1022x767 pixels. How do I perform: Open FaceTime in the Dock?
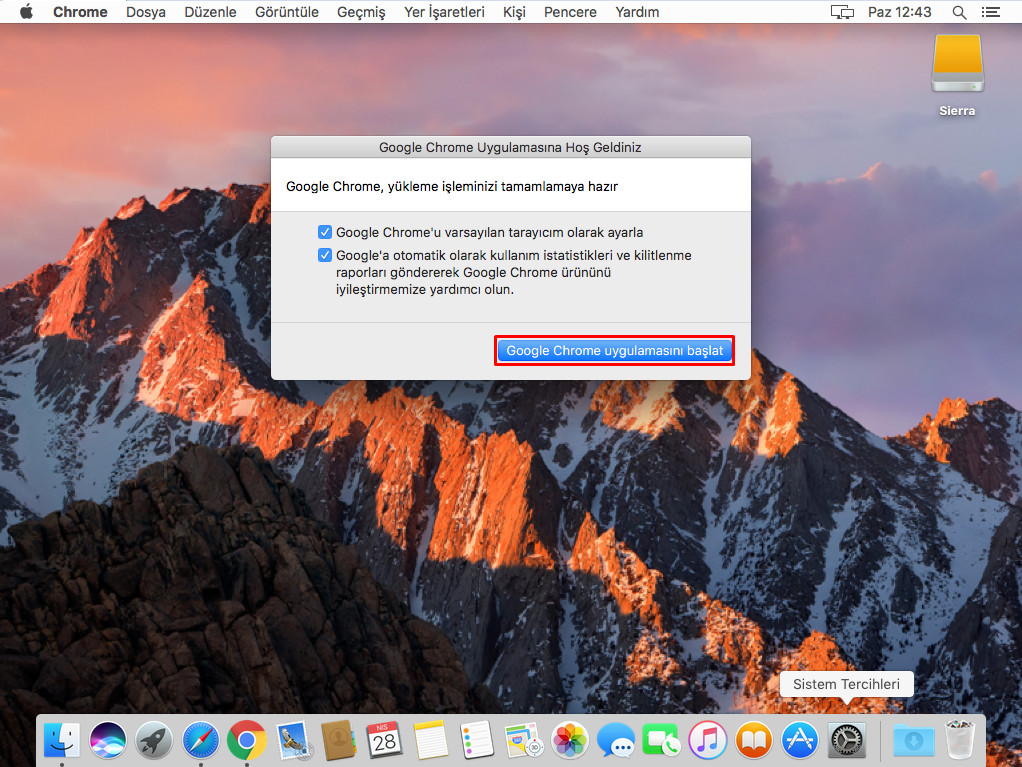662,740
